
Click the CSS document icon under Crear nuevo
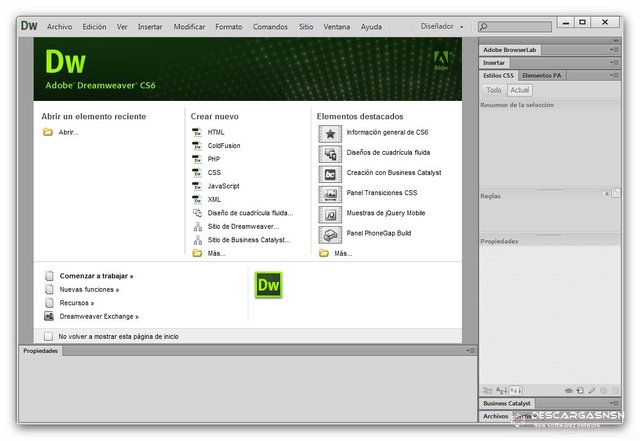[x=197, y=172]
